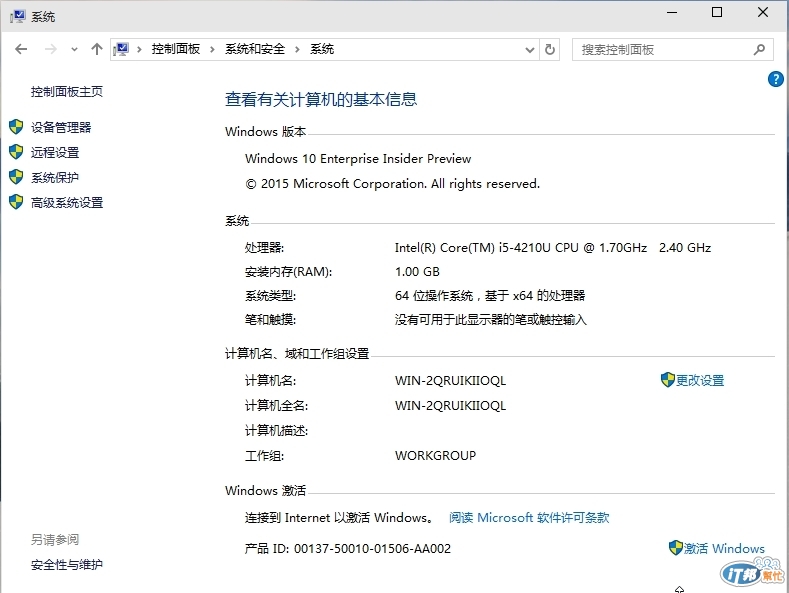This screenshot has width=789, height=593.
Task: Click shield icon beside 系统保护
Action: coord(16,177)
